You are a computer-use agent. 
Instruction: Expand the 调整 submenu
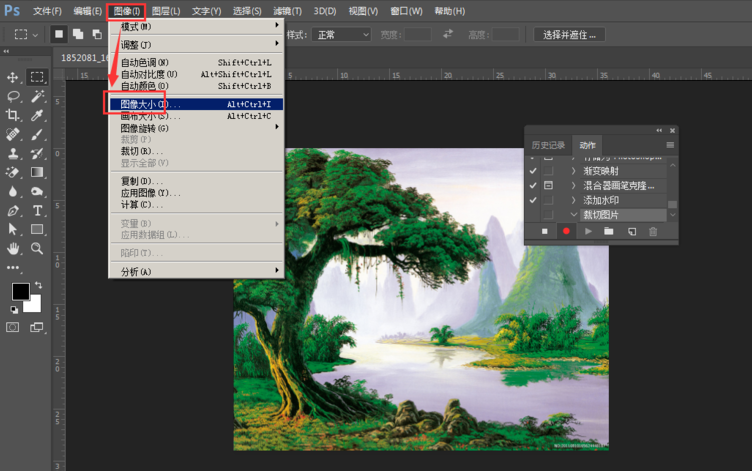tap(197, 45)
